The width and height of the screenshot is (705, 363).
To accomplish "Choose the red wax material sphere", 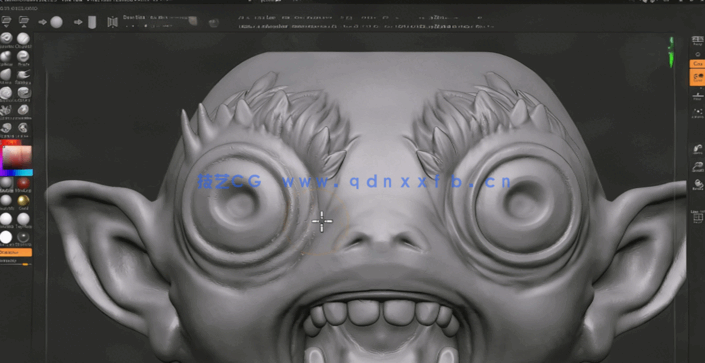I will click(x=23, y=183).
